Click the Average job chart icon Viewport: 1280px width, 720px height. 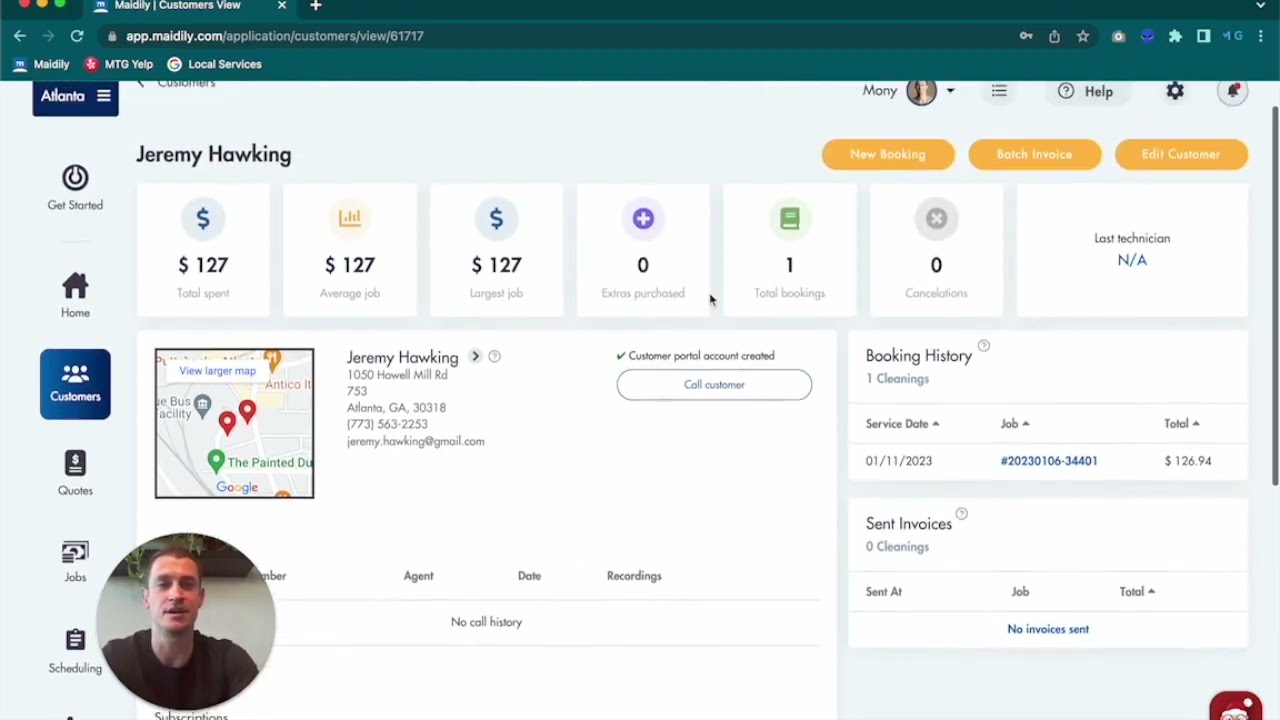[x=350, y=219]
